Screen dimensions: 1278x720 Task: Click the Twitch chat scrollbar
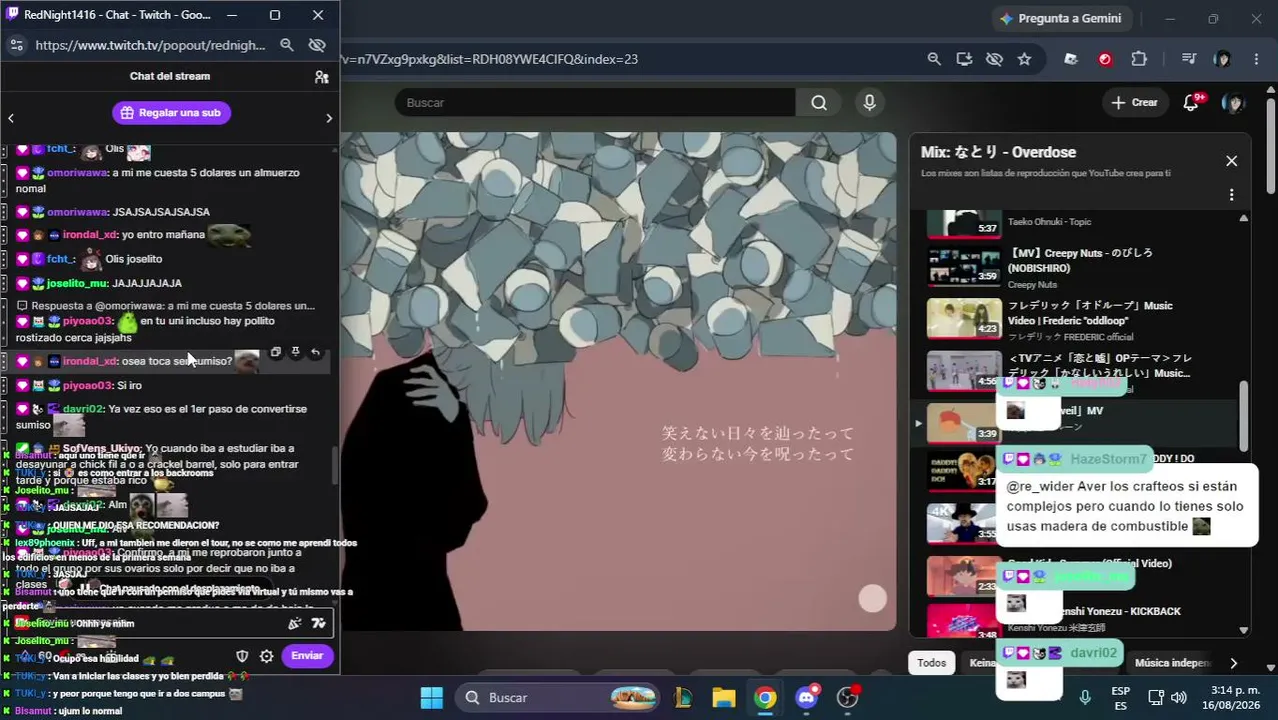pos(335,465)
